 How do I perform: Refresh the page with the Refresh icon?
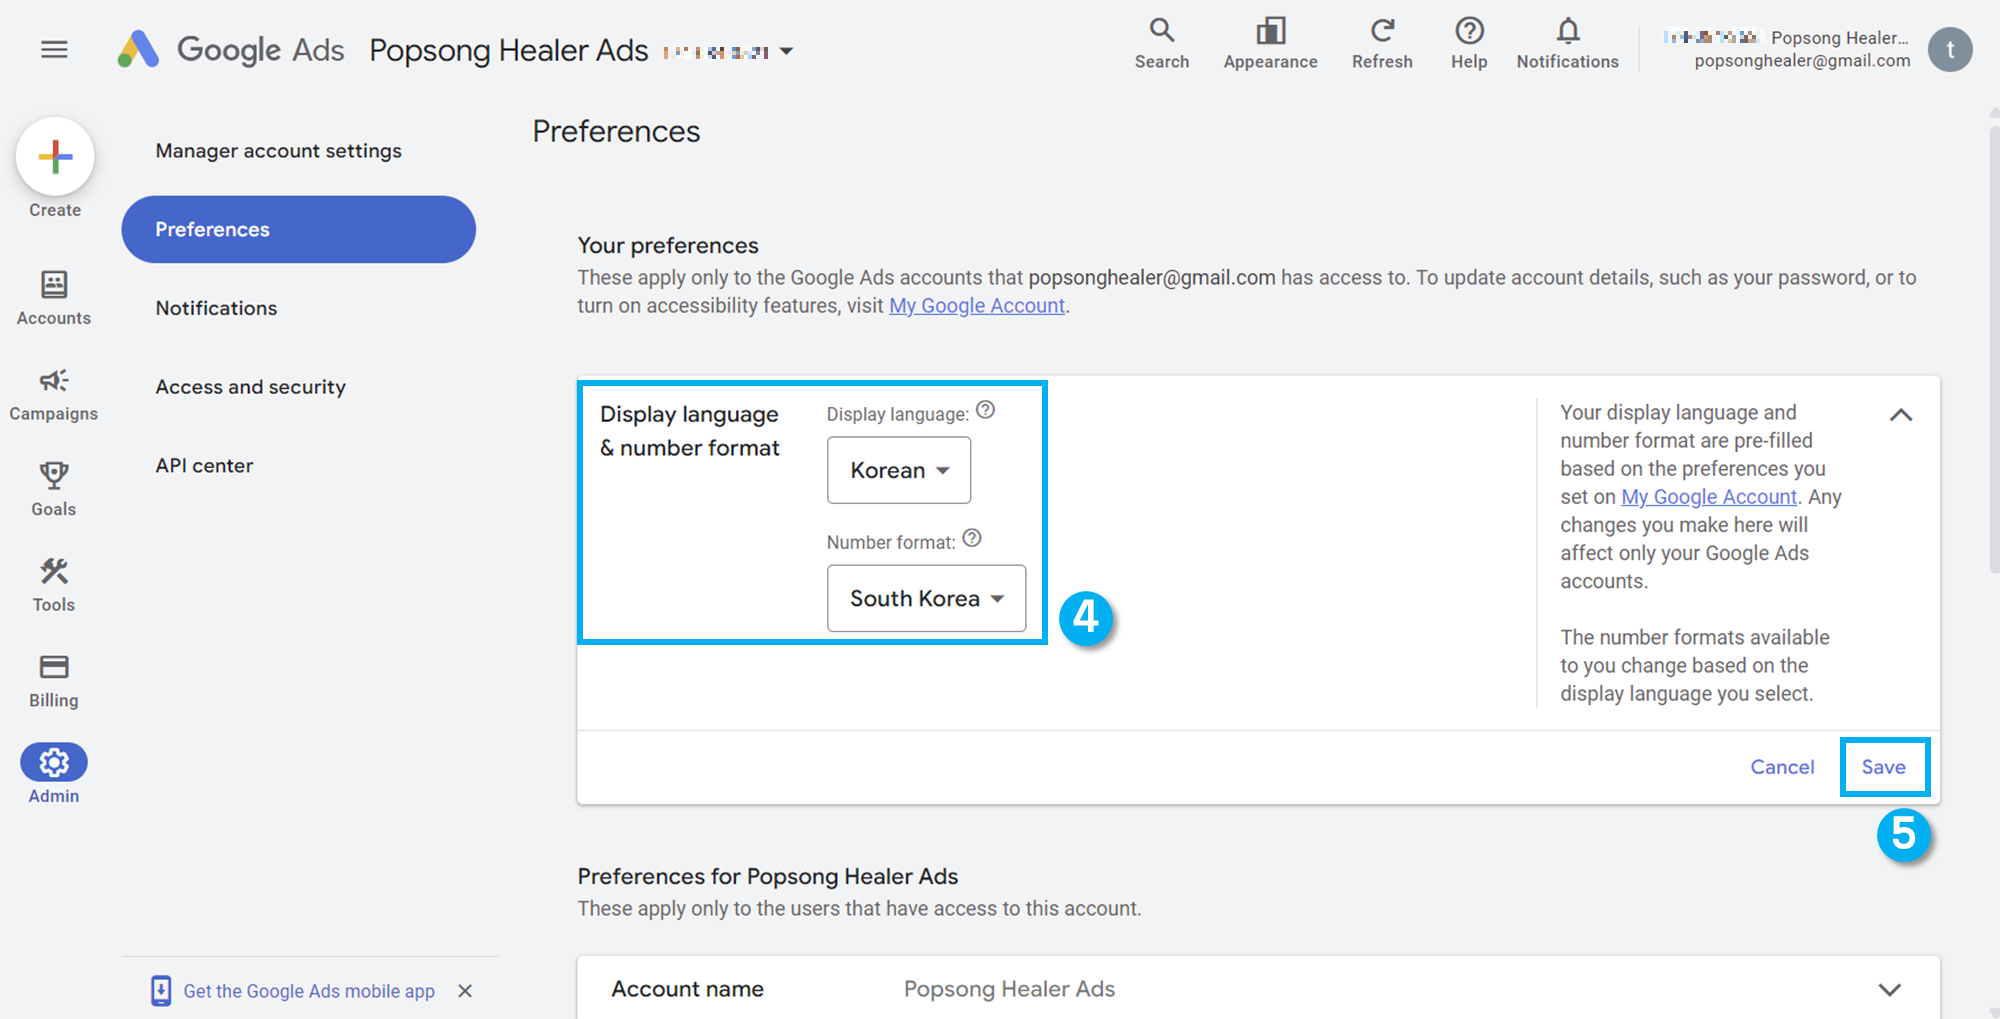1382,44
